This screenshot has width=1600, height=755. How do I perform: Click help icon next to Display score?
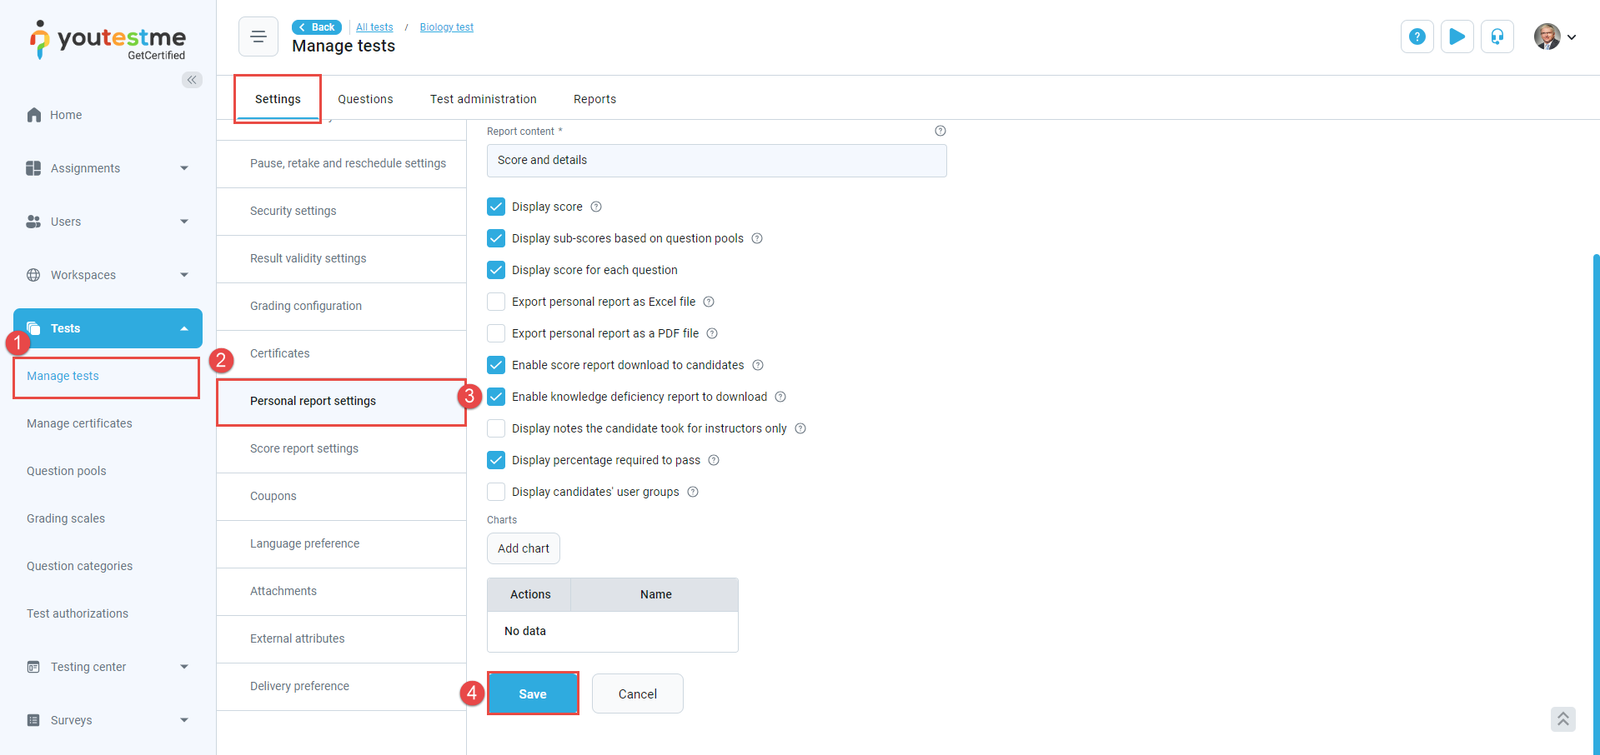(x=596, y=207)
